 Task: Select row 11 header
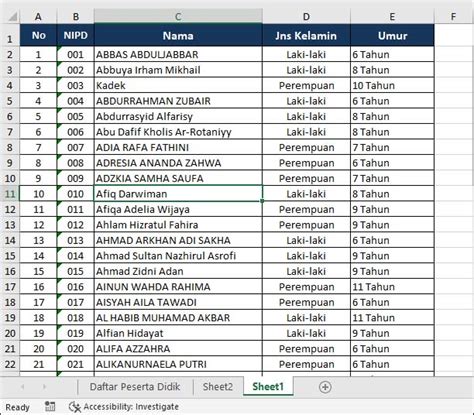tap(10, 194)
